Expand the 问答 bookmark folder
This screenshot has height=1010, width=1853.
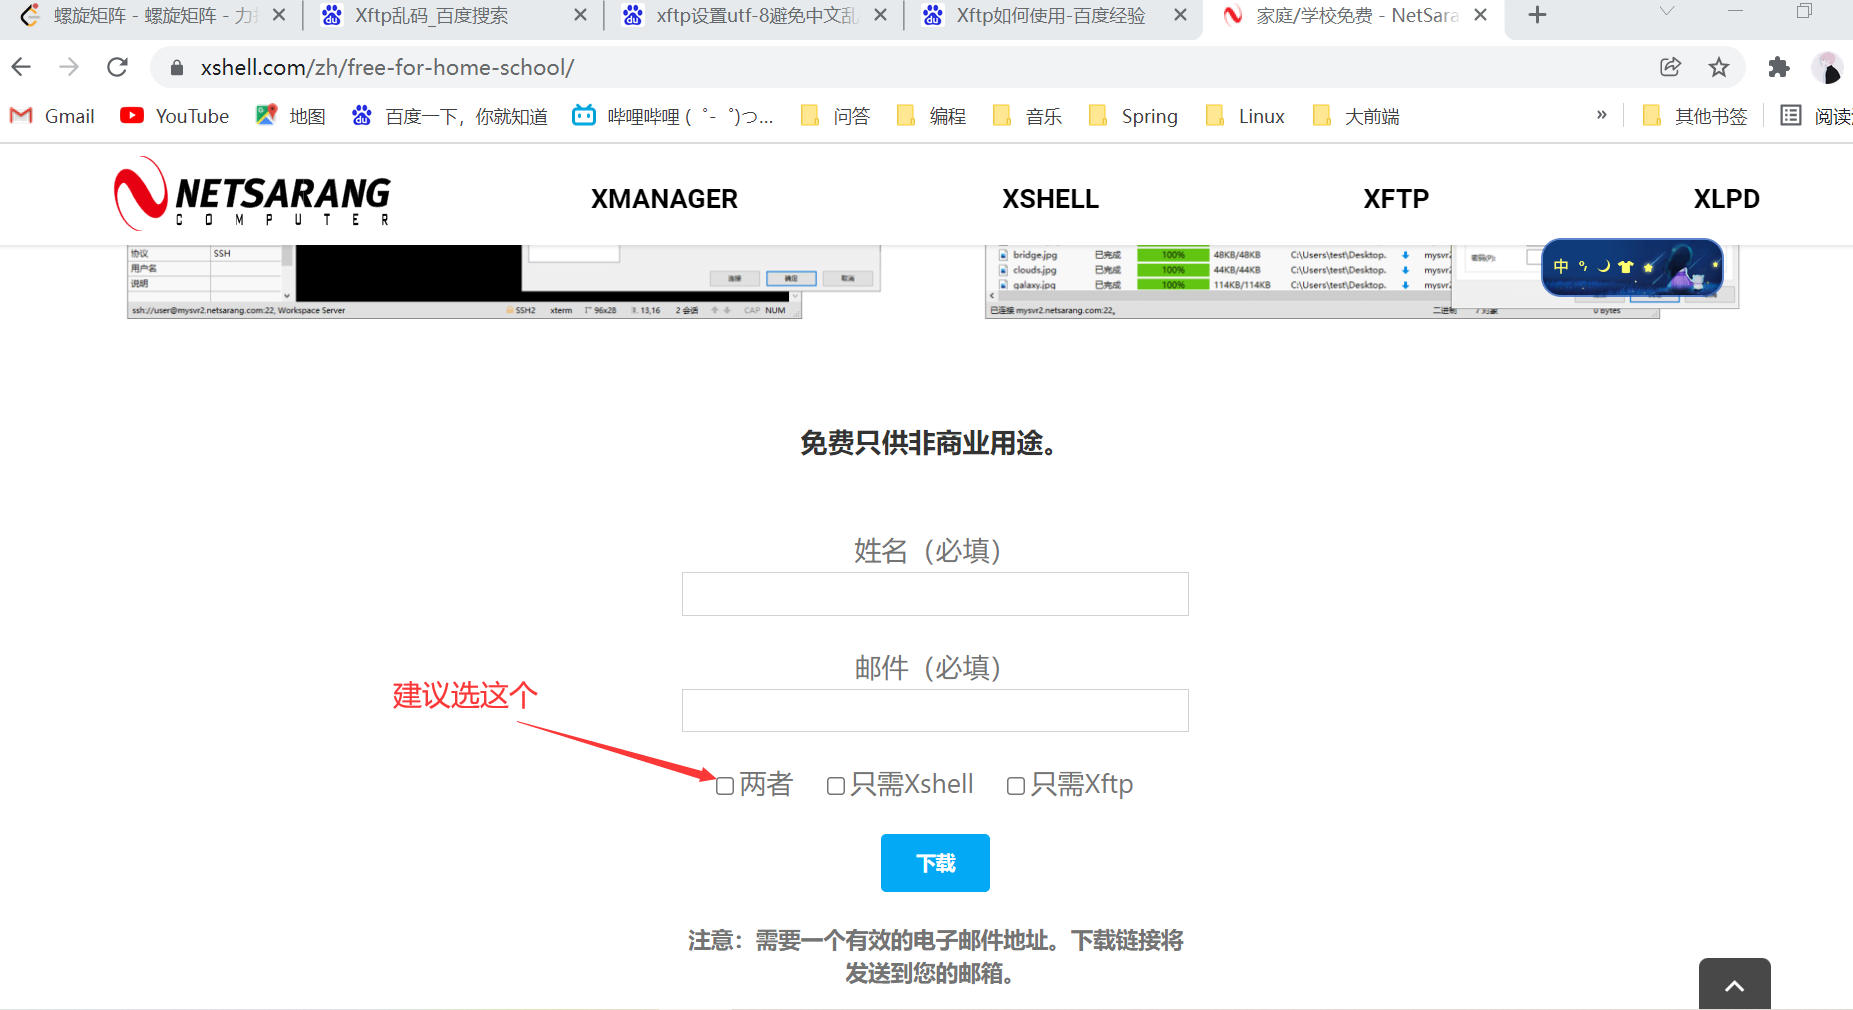point(836,116)
